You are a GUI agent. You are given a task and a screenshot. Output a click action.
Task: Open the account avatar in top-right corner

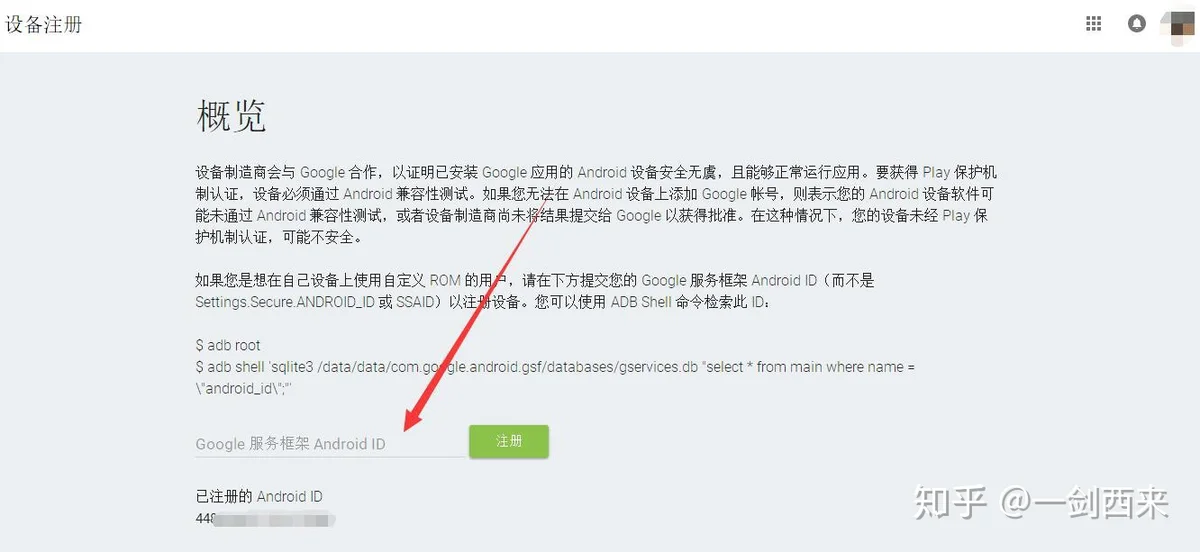click(1181, 24)
